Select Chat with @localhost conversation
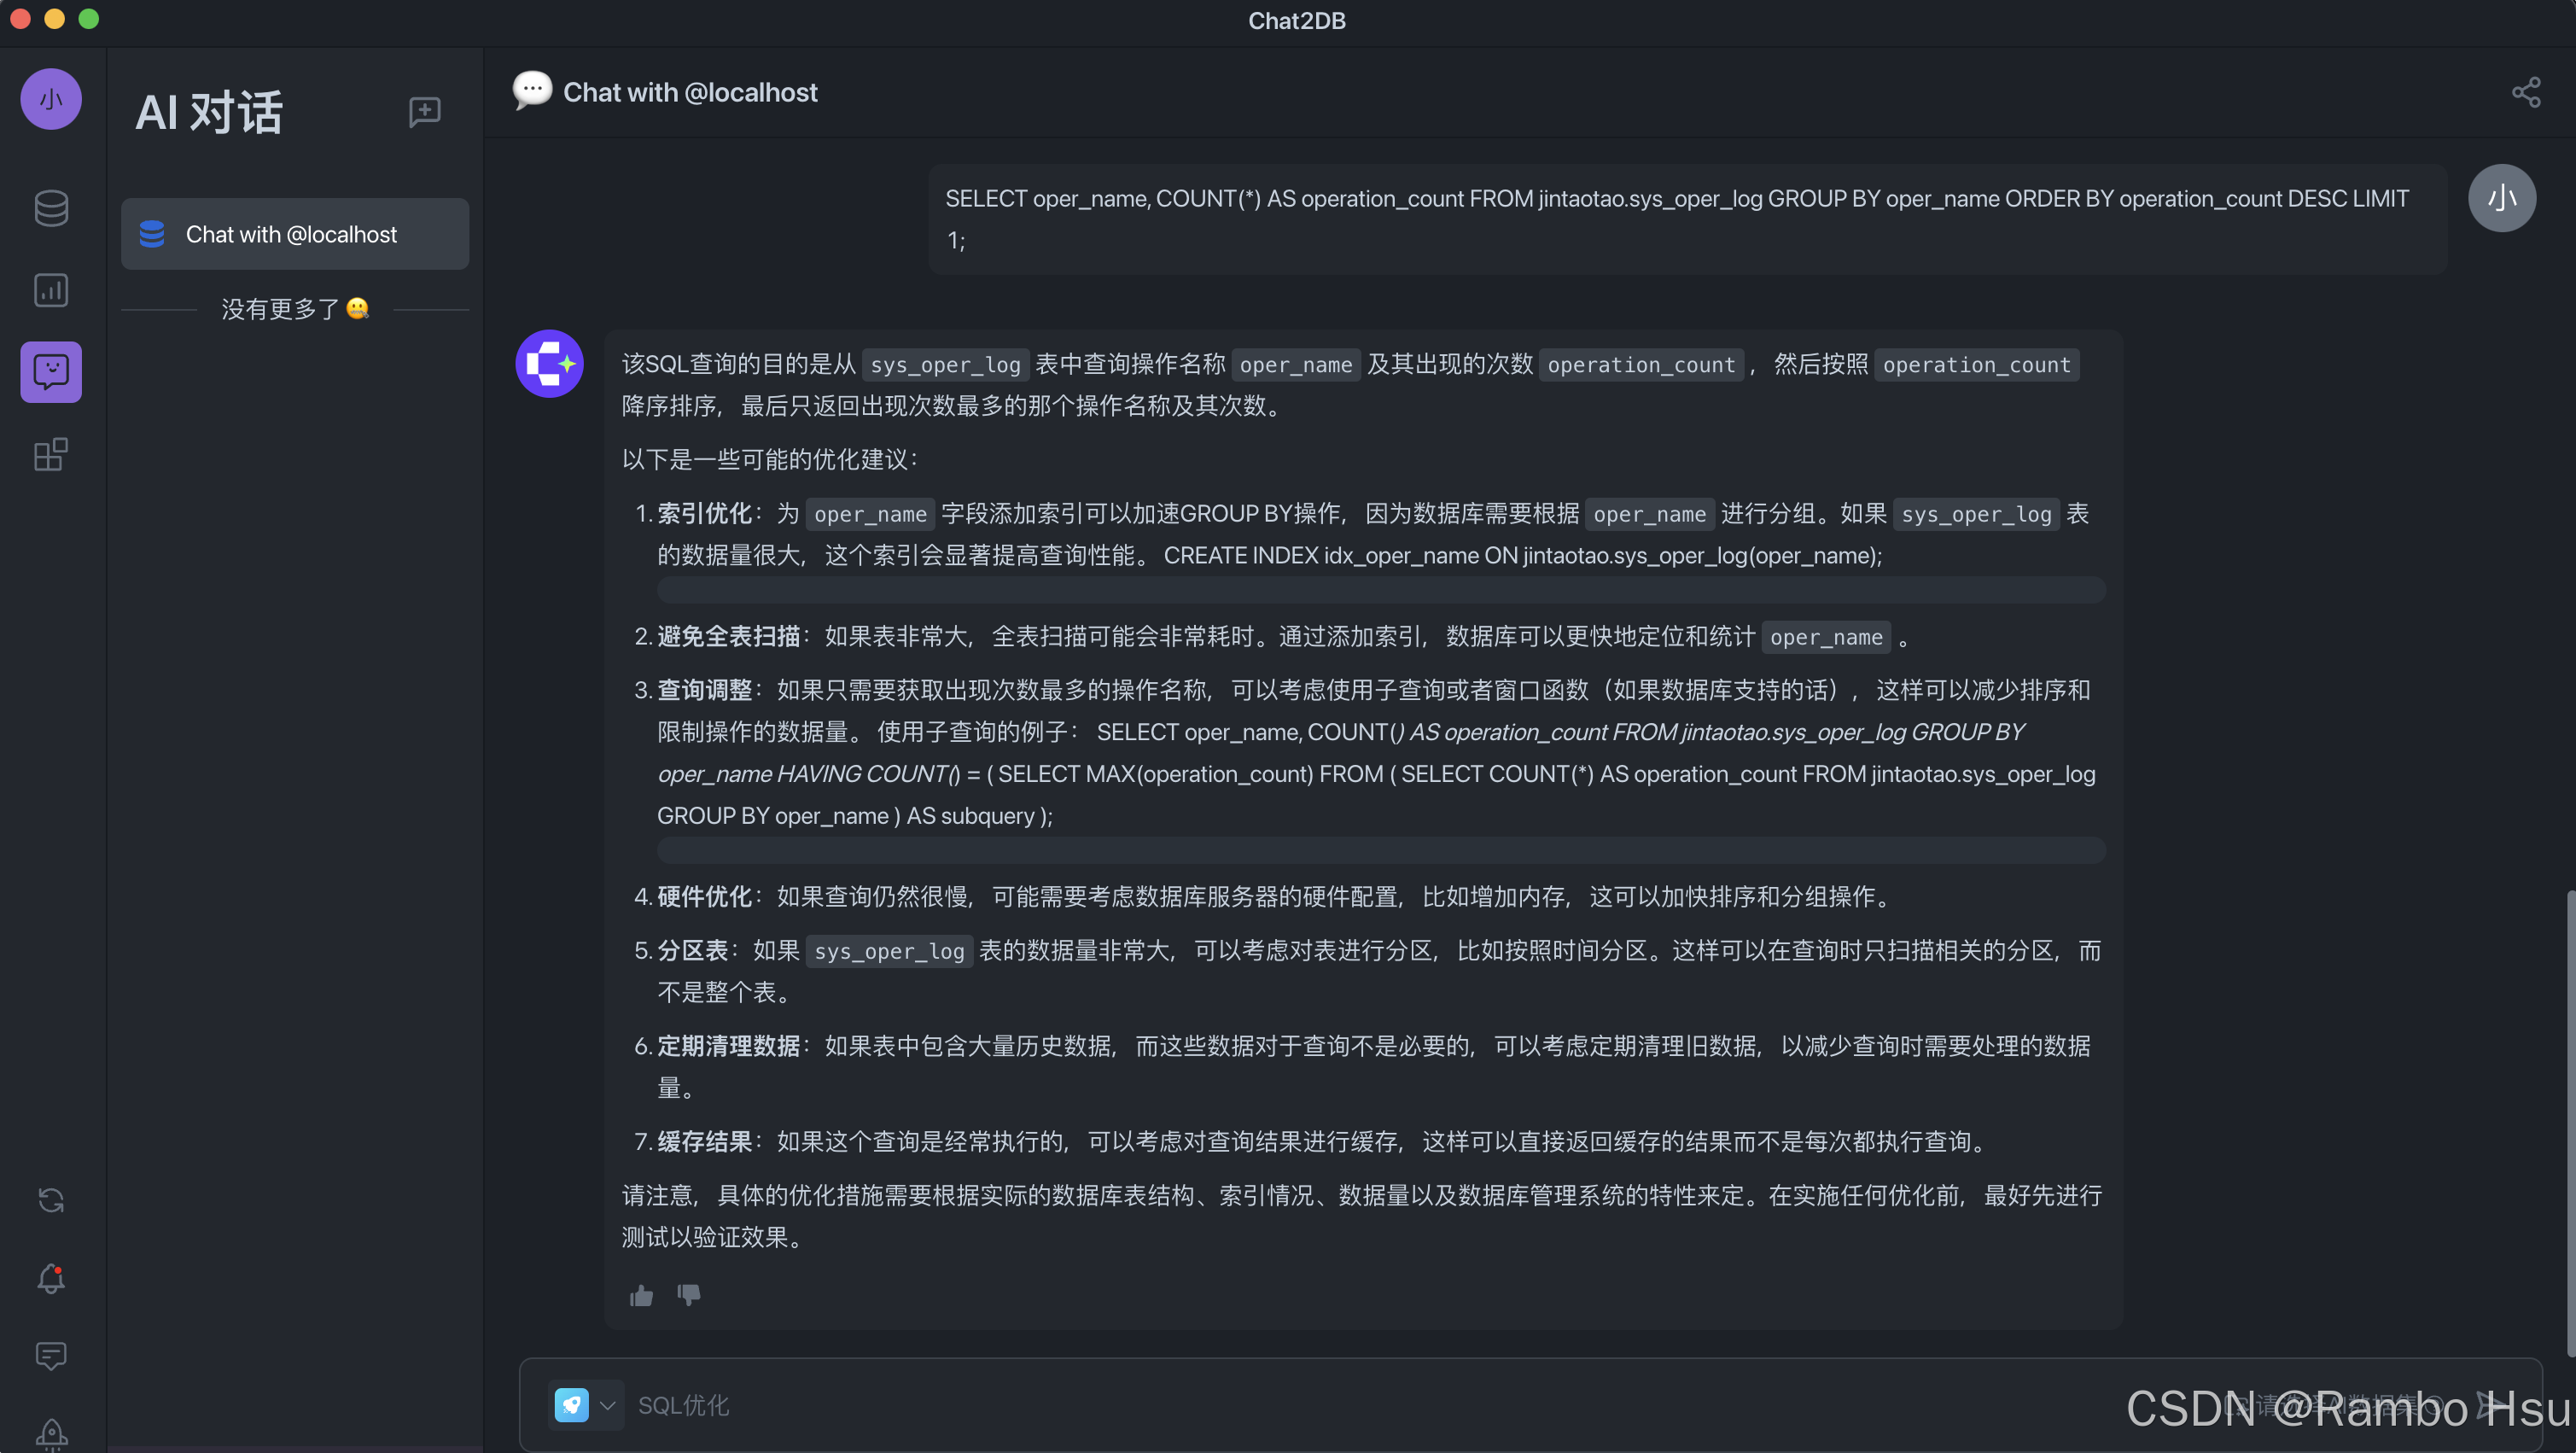This screenshot has width=2576, height=1453. click(295, 234)
